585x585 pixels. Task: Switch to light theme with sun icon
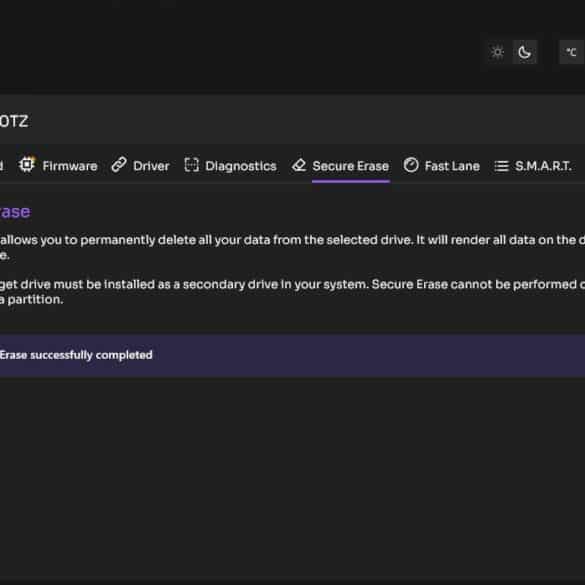click(x=497, y=52)
